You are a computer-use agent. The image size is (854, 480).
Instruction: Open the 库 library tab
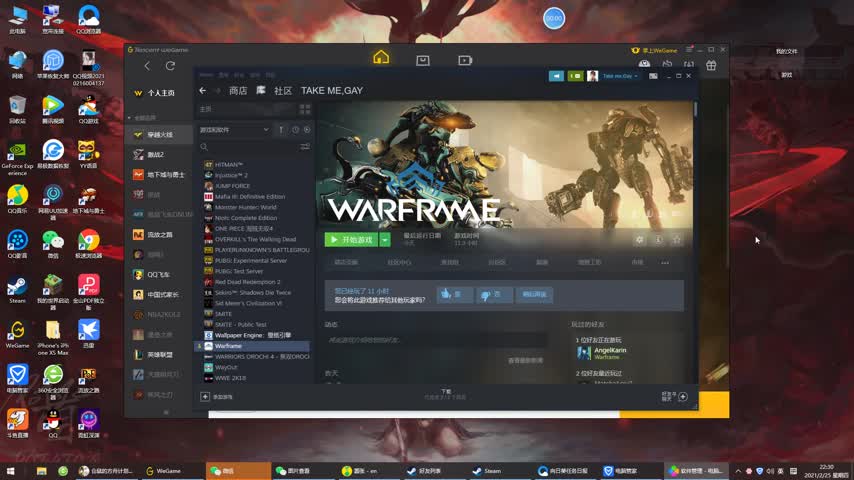[261, 90]
